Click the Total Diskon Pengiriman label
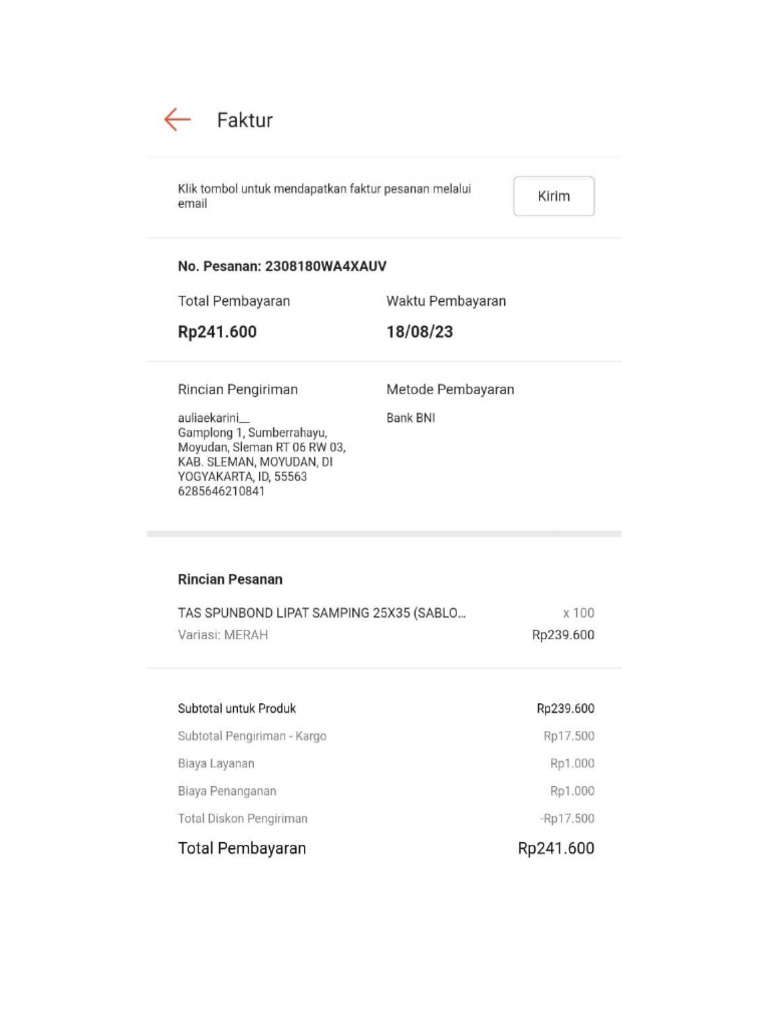This screenshot has width=768, height=1024. coord(243,818)
